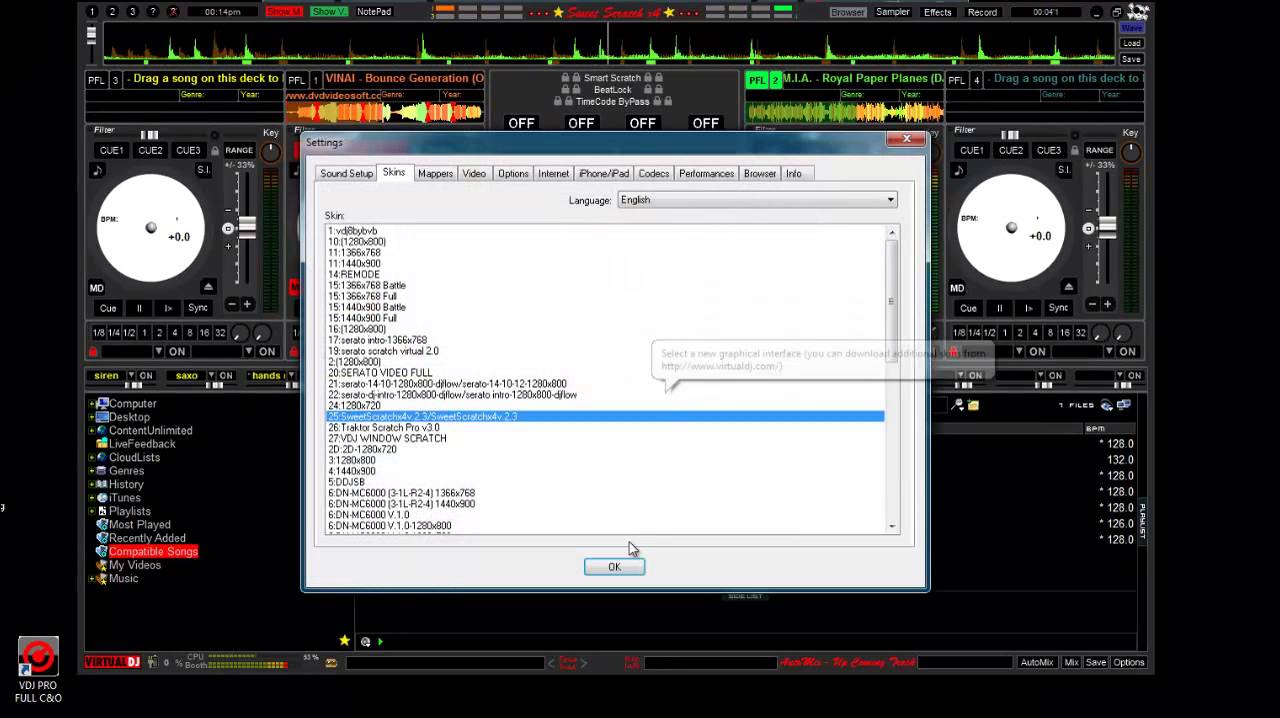Toggle PFL on deck 3
1280x718 pixels.
click(x=96, y=80)
